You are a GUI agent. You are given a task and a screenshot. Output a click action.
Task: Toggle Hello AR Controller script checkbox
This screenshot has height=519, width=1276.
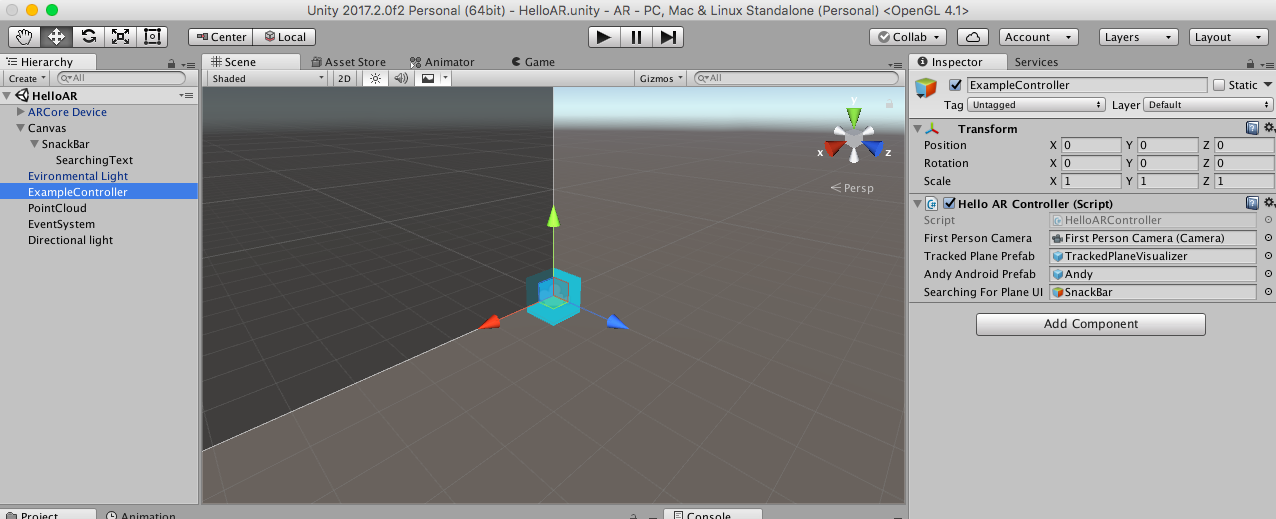949,203
